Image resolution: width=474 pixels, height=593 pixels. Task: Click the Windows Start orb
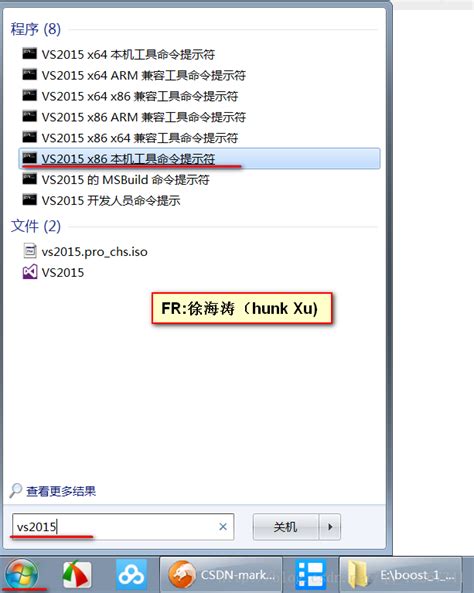pyautogui.click(x=22, y=575)
